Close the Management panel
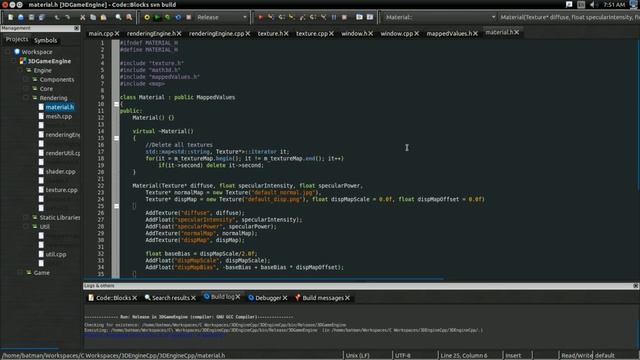The image size is (640, 360). click(77, 28)
